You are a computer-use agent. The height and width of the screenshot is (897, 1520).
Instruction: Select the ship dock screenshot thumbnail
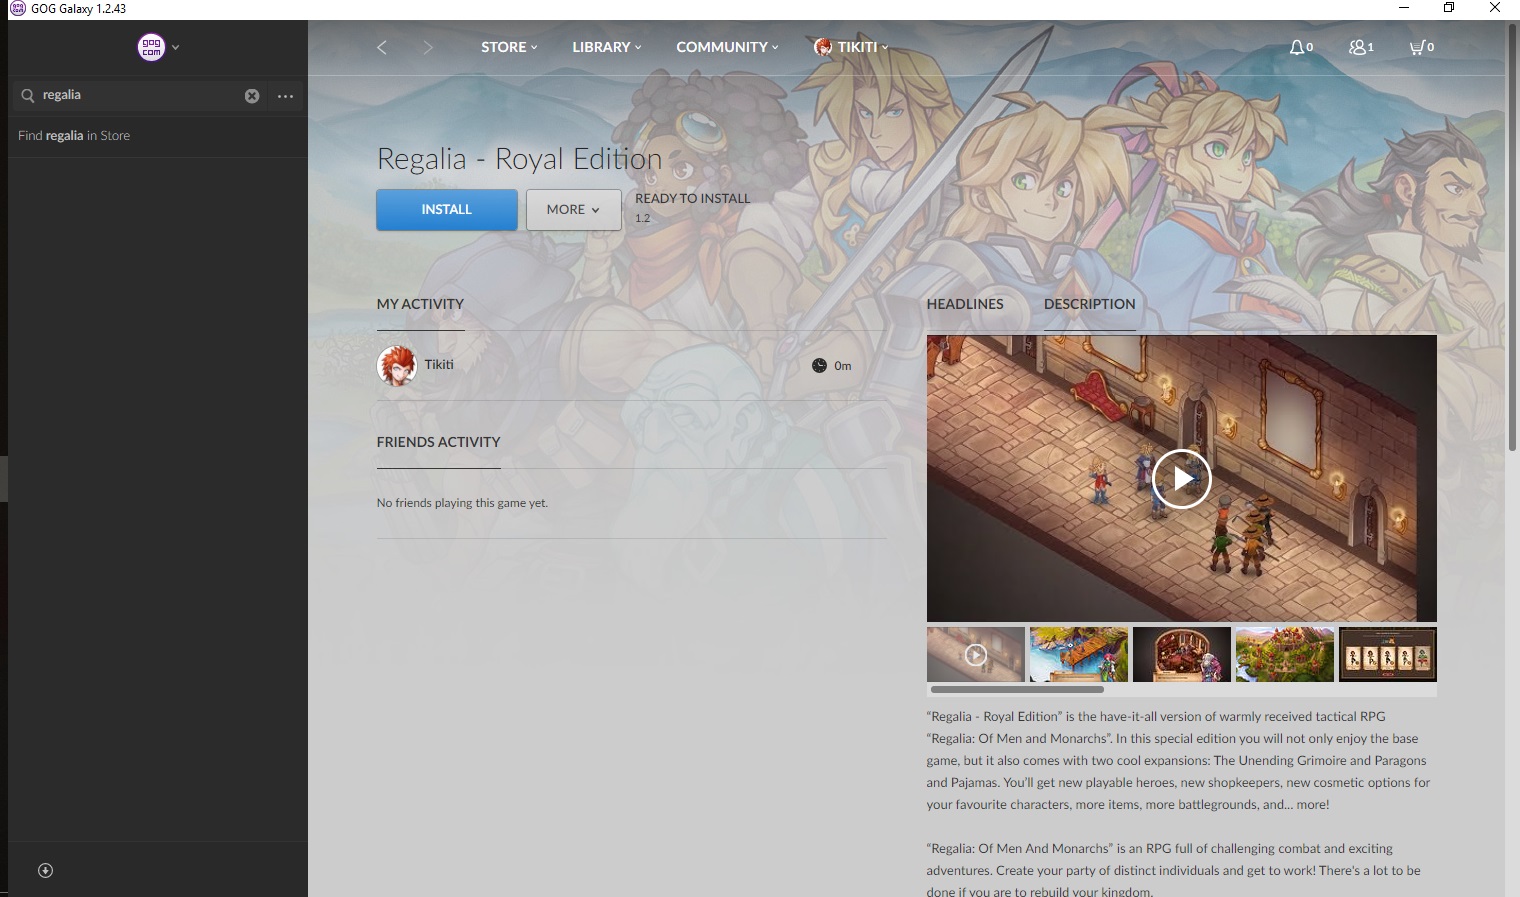pyautogui.click(x=1079, y=655)
